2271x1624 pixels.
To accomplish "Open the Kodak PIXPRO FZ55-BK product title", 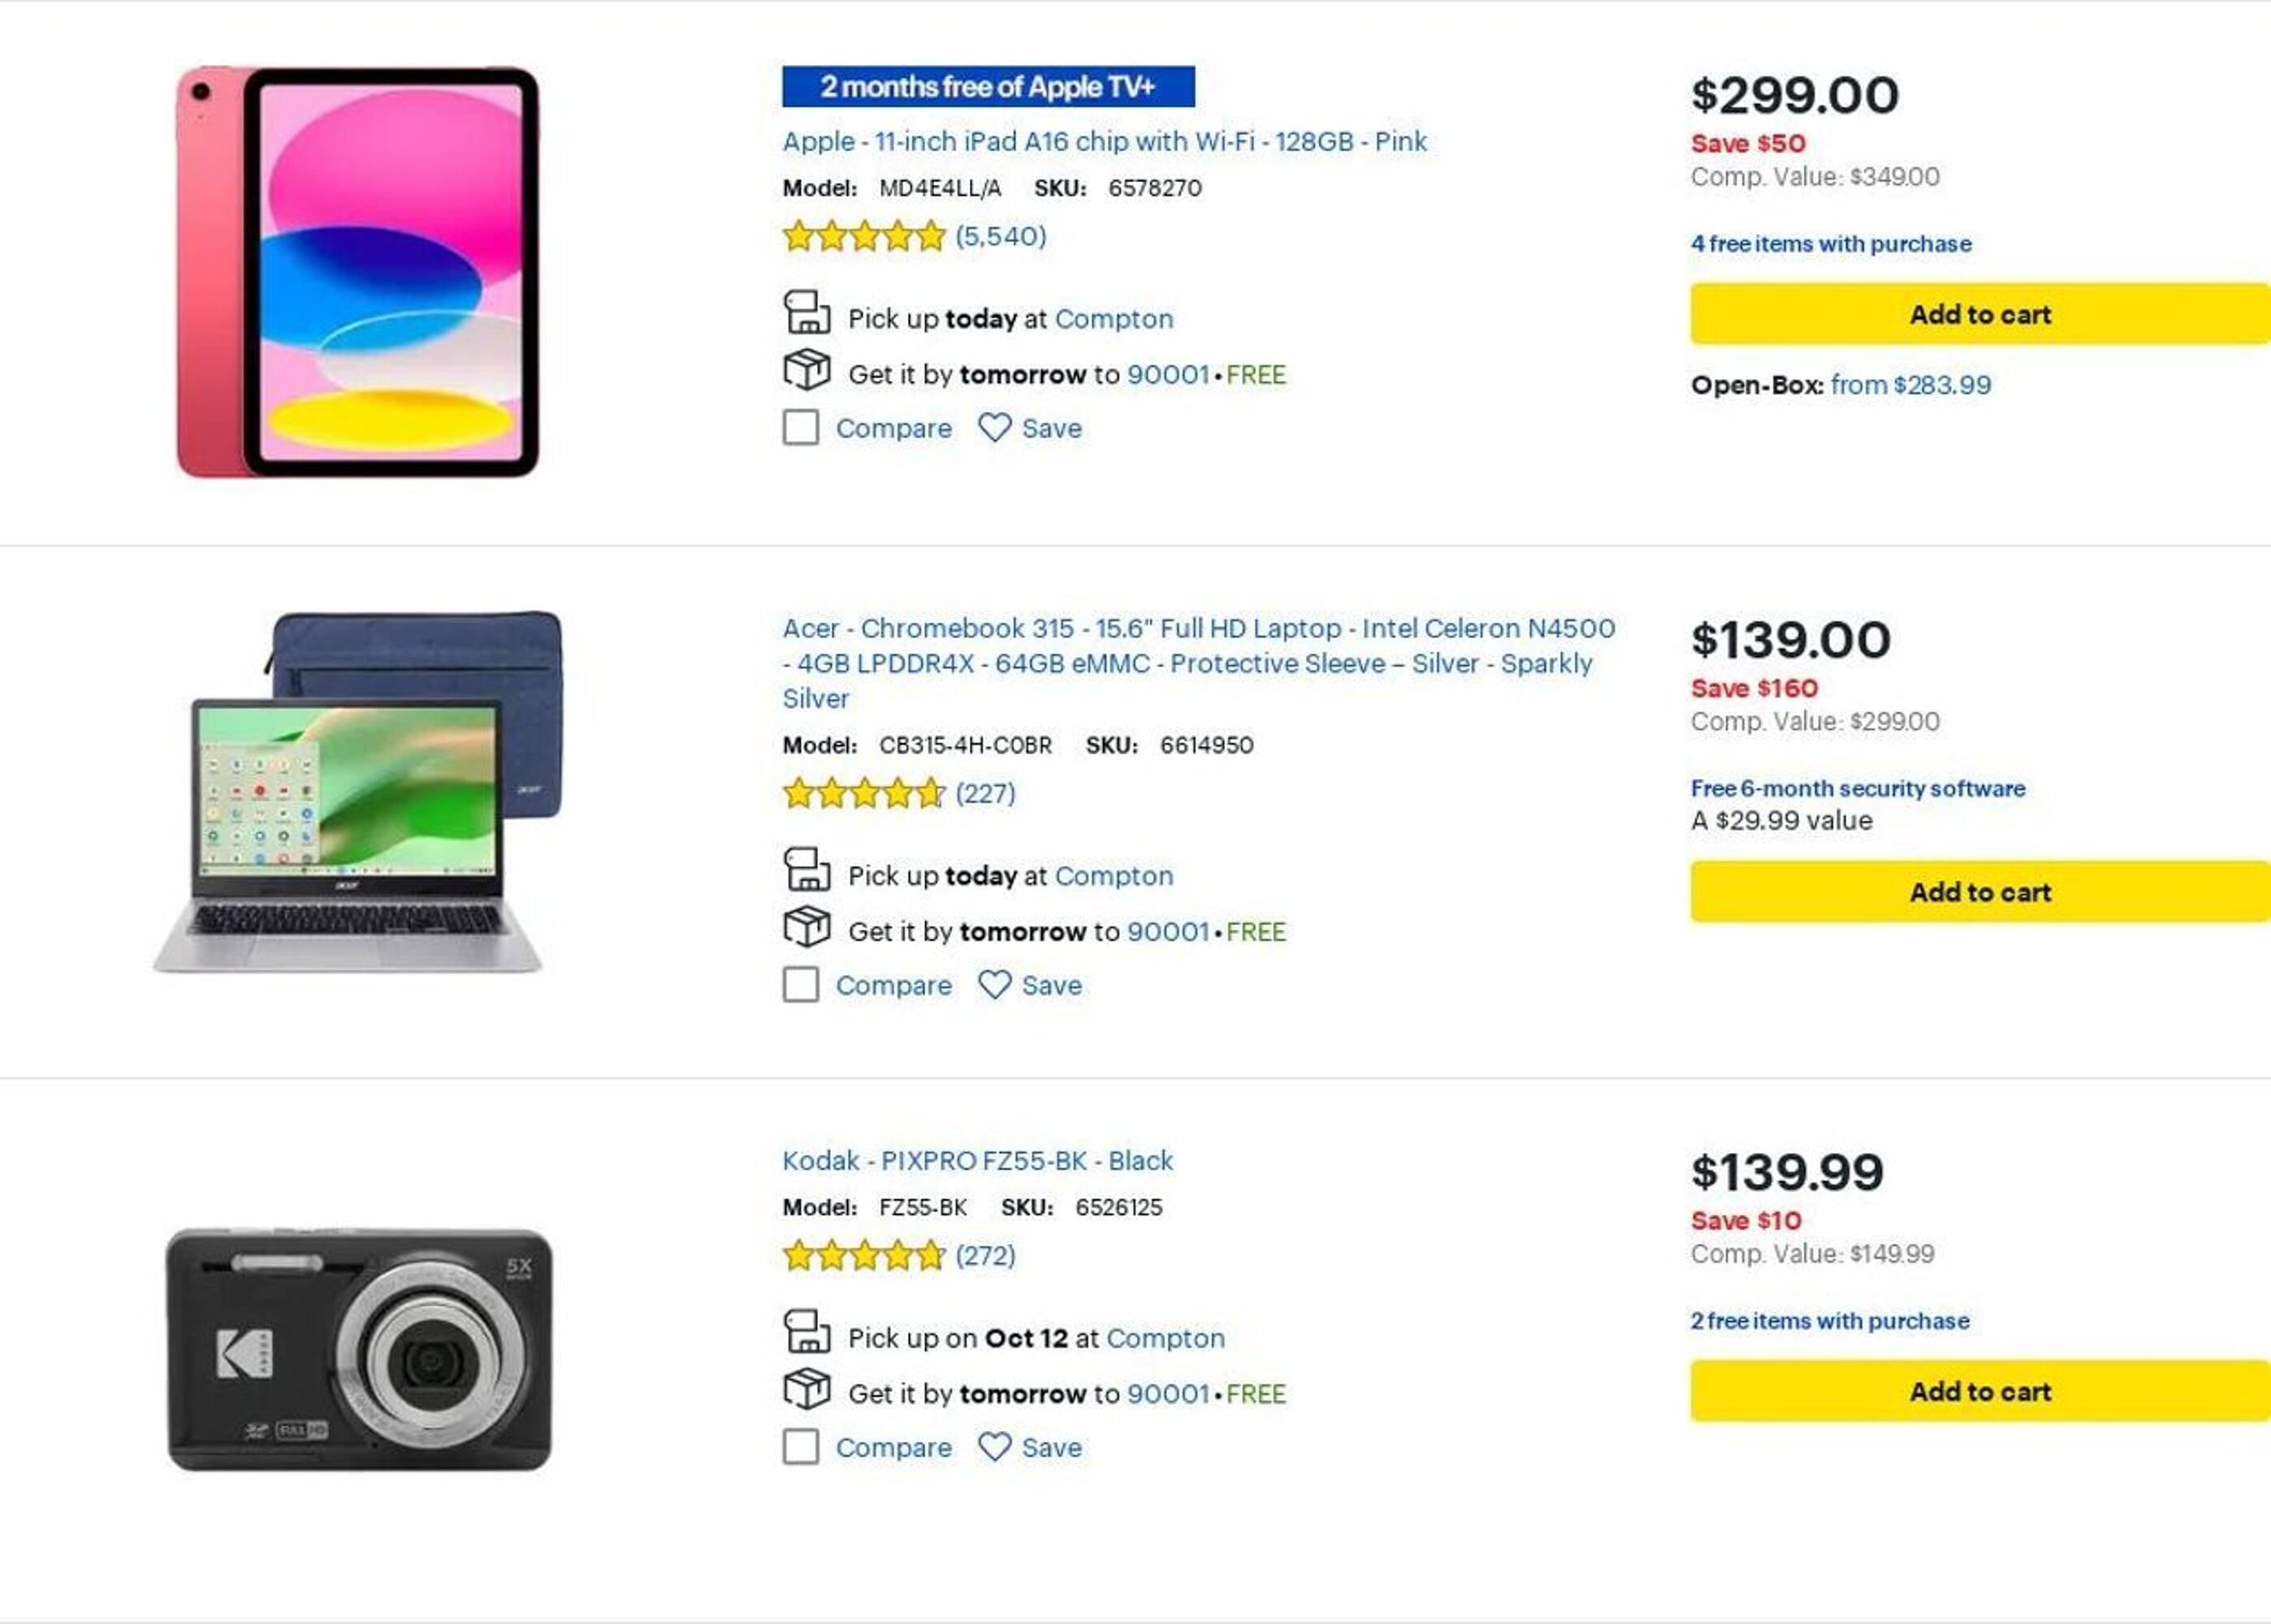I will point(976,1161).
